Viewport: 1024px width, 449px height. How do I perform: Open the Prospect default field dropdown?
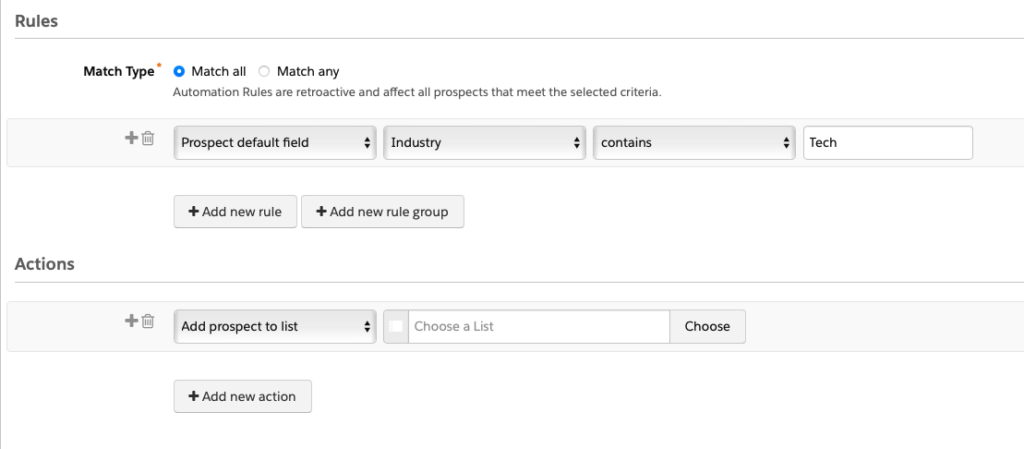(275, 143)
